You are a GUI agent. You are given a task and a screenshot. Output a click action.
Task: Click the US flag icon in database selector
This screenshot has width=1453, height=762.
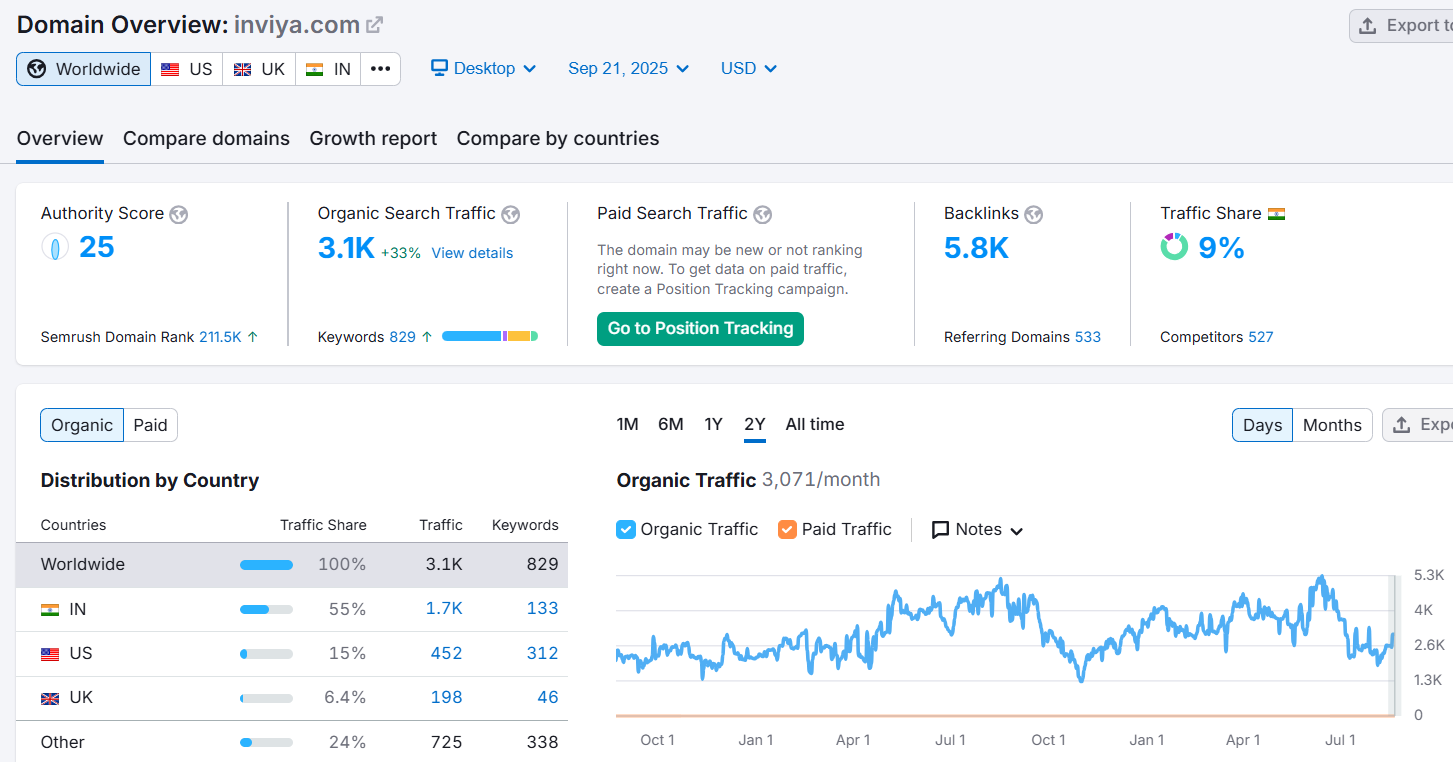pyautogui.click(x=170, y=69)
